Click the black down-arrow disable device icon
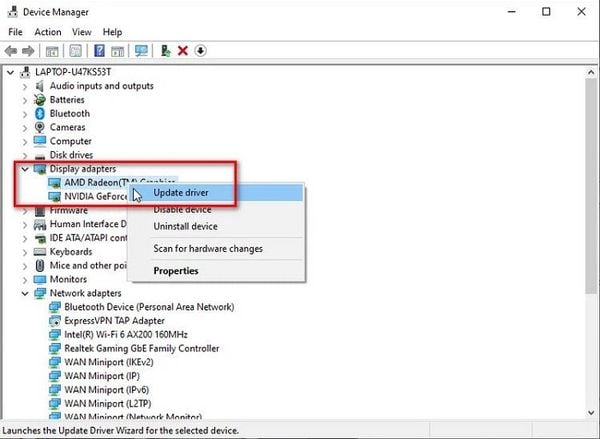 point(201,50)
